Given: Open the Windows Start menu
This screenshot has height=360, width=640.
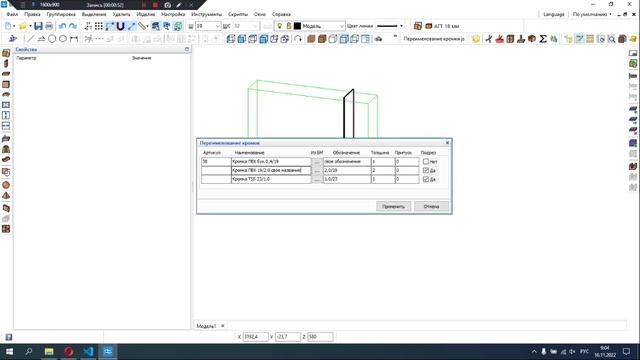Looking at the screenshot, I should [9, 351].
